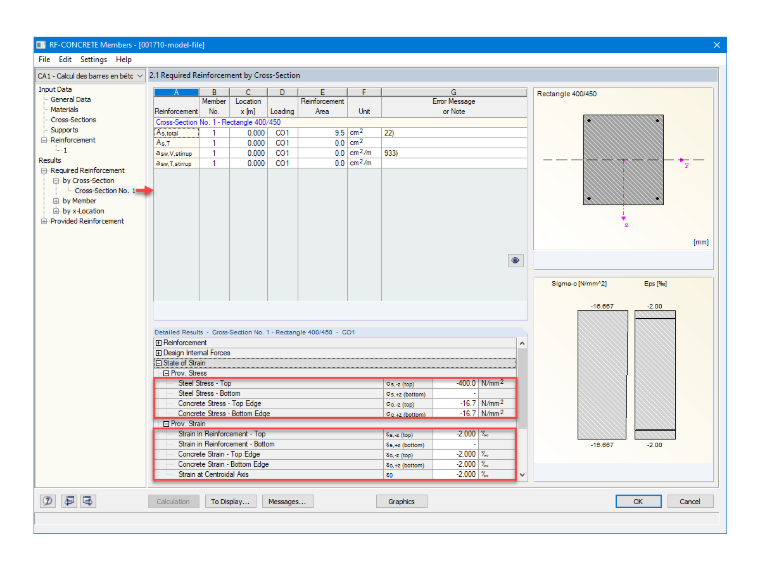Select Supports in the tree
760x570 pixels.
pyautogui.click(x=64, y=130)
